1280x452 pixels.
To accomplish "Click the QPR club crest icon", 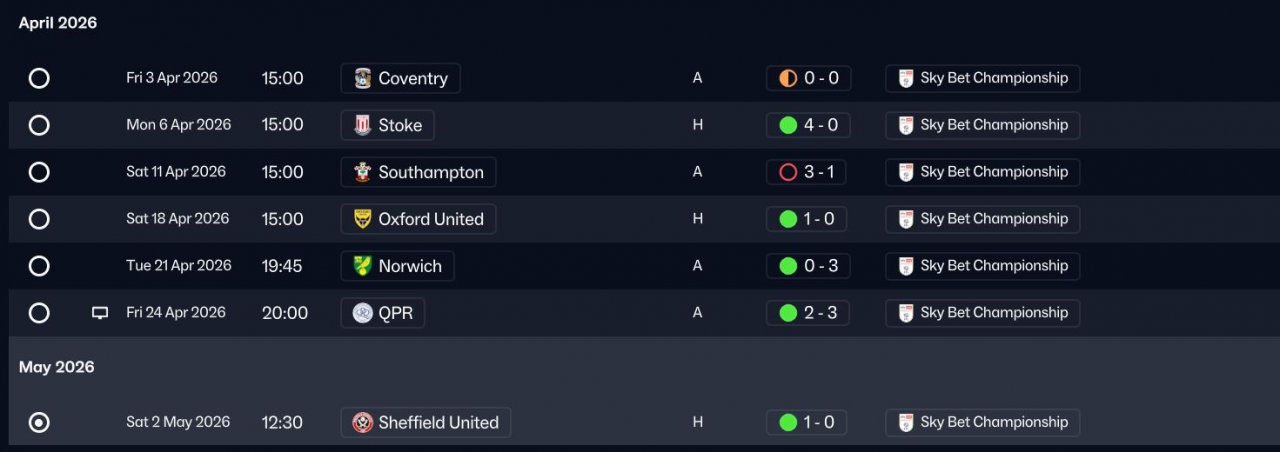I will [x=362, y=313].
